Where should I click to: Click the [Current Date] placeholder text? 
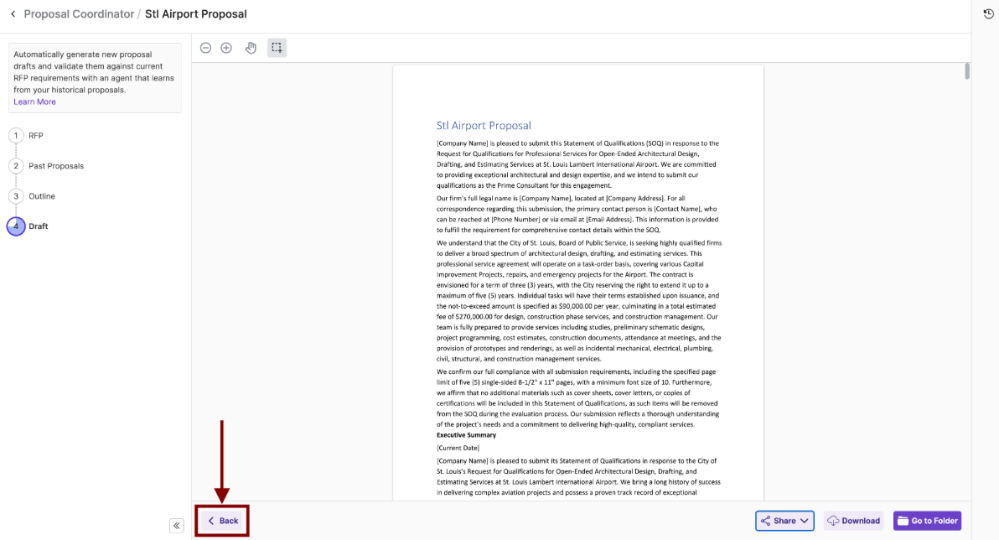457,448
